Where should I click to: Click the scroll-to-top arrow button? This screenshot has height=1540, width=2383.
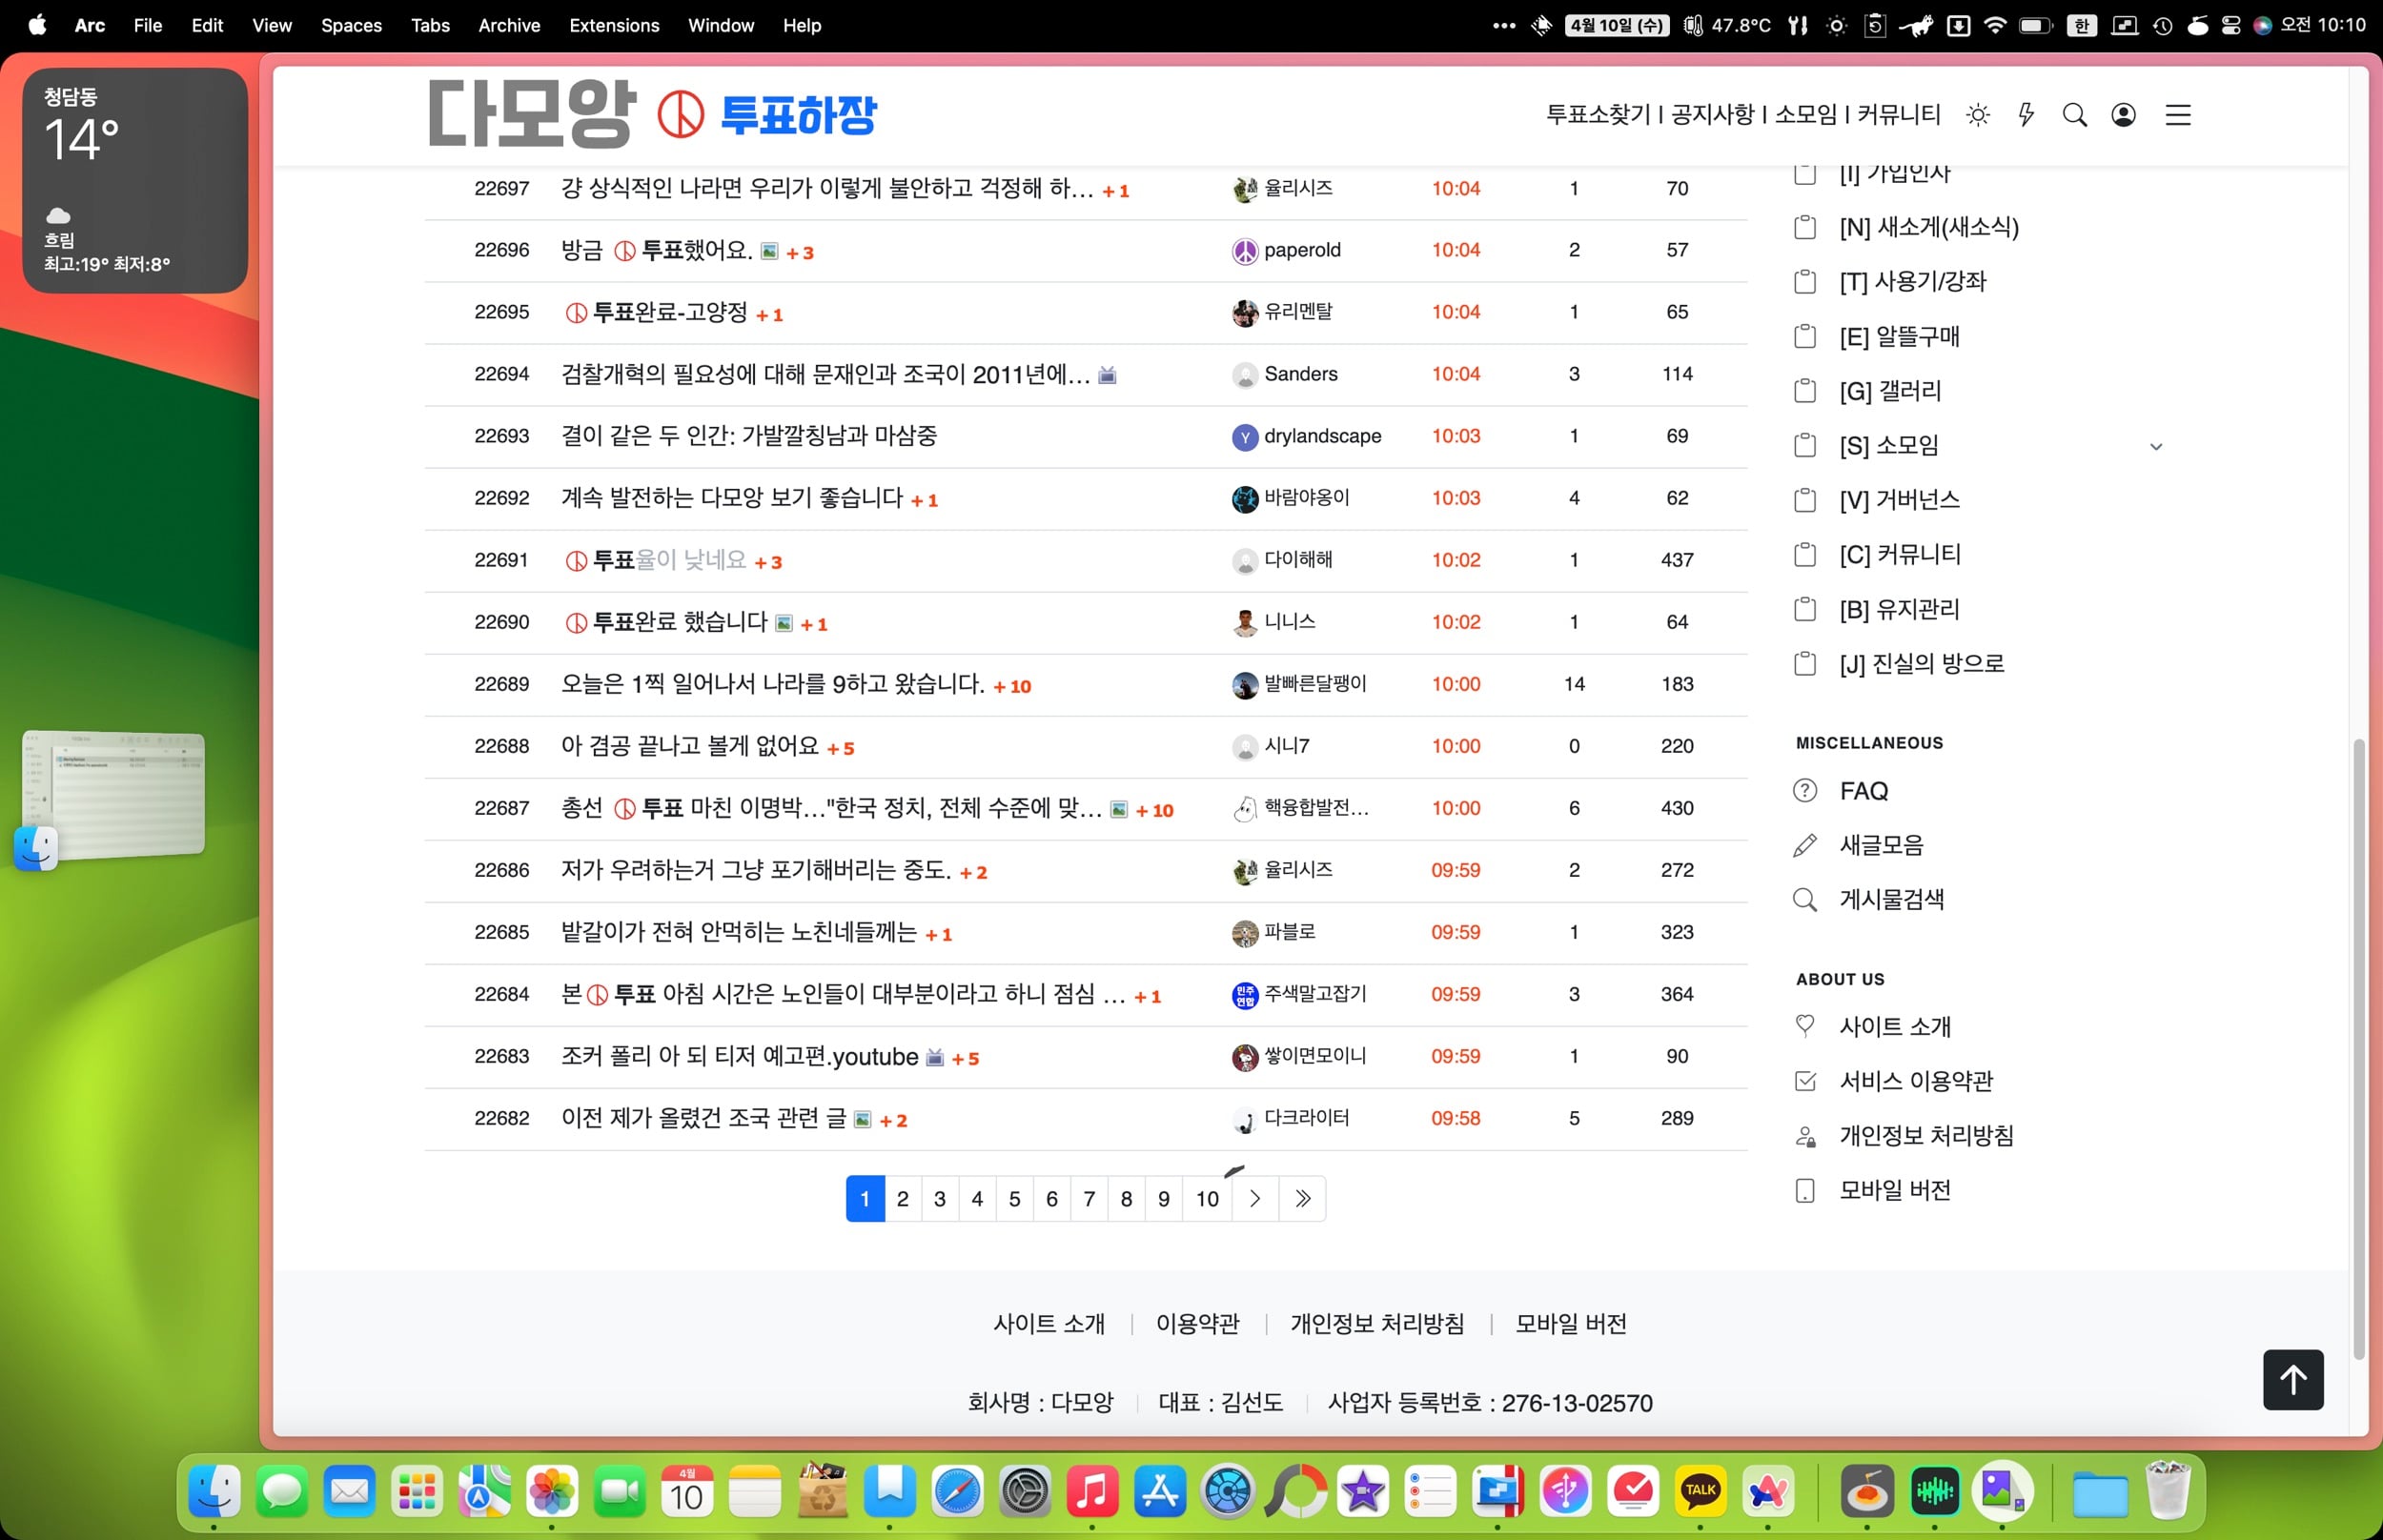pos(2293,1380)
